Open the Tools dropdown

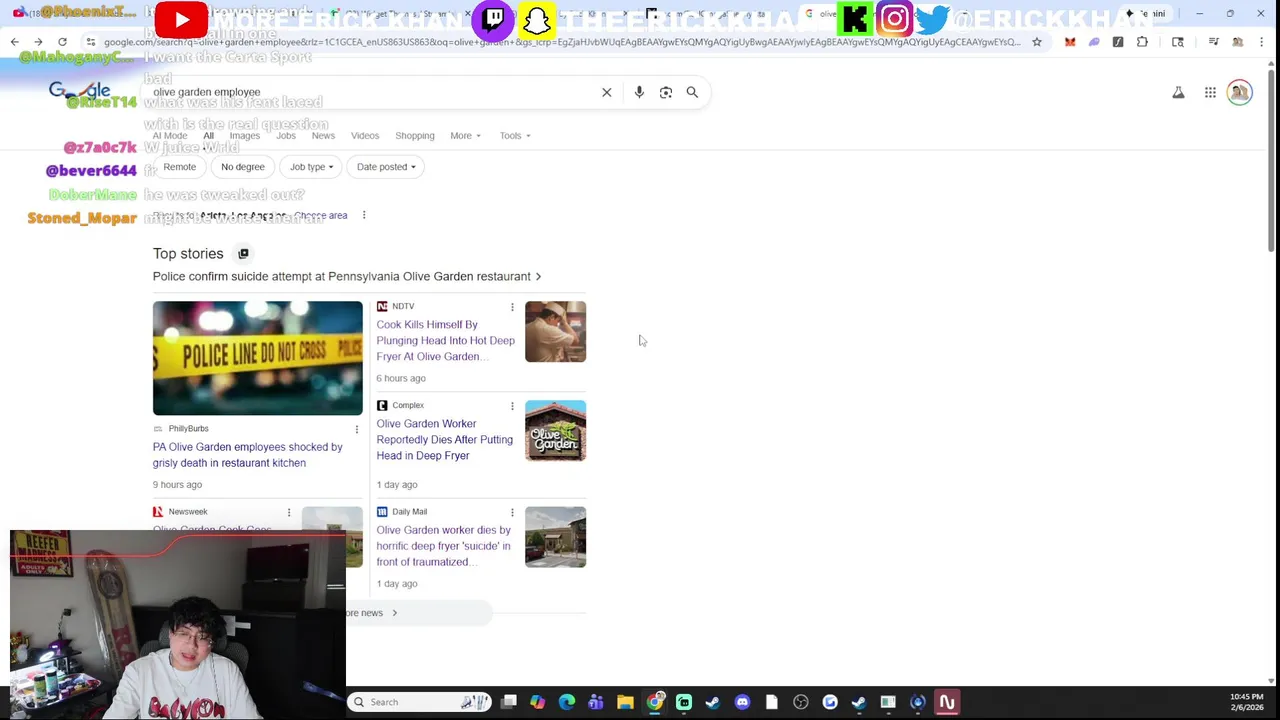(x=515, y=136)
